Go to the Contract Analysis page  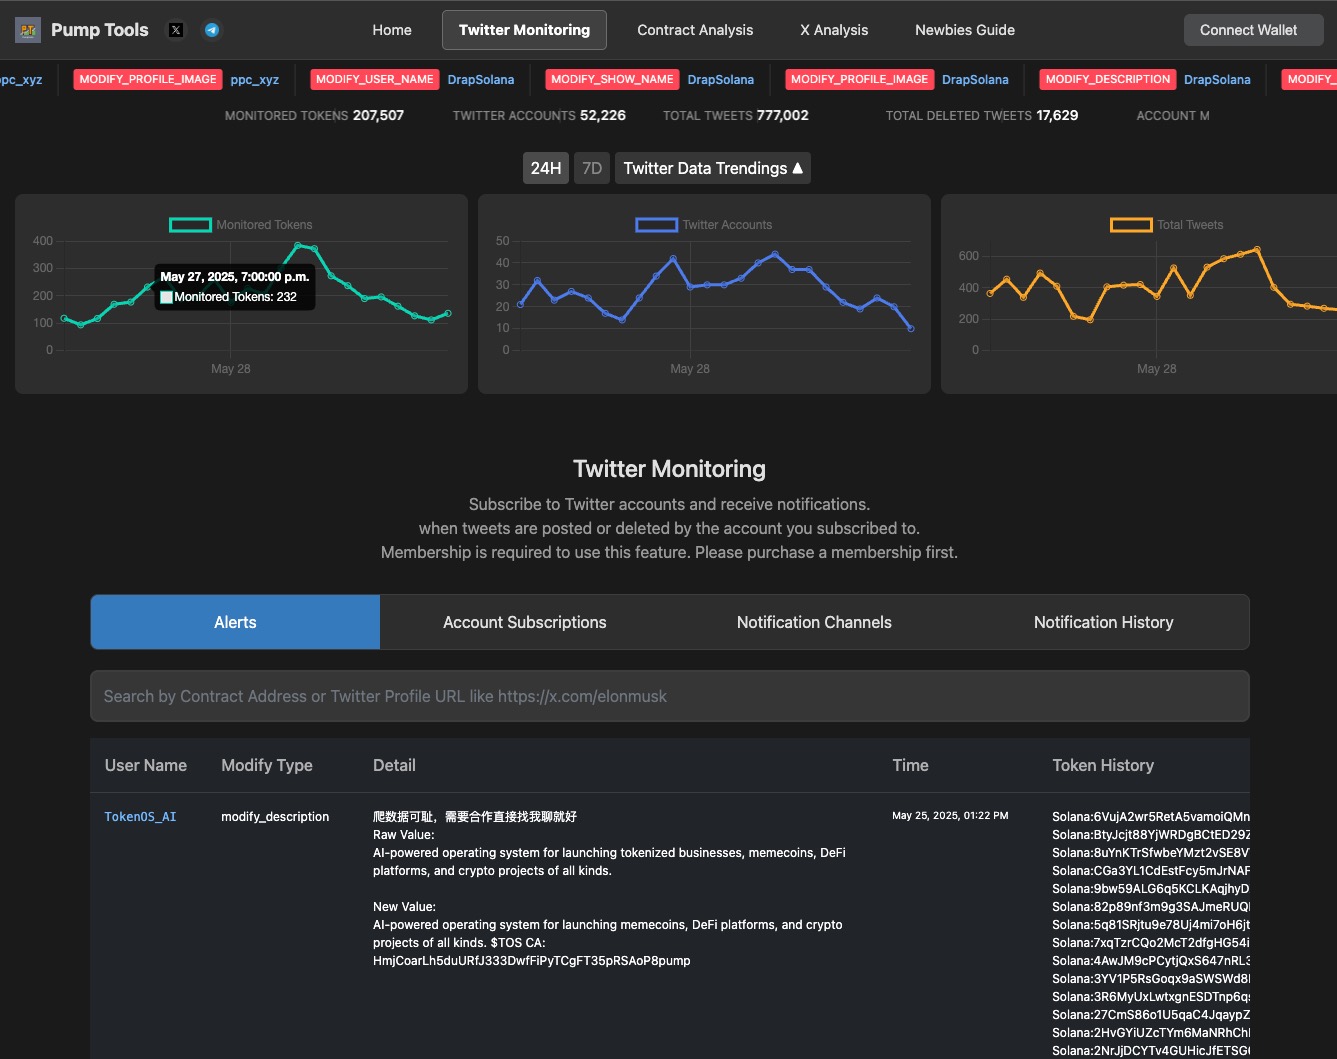[695, 30]
